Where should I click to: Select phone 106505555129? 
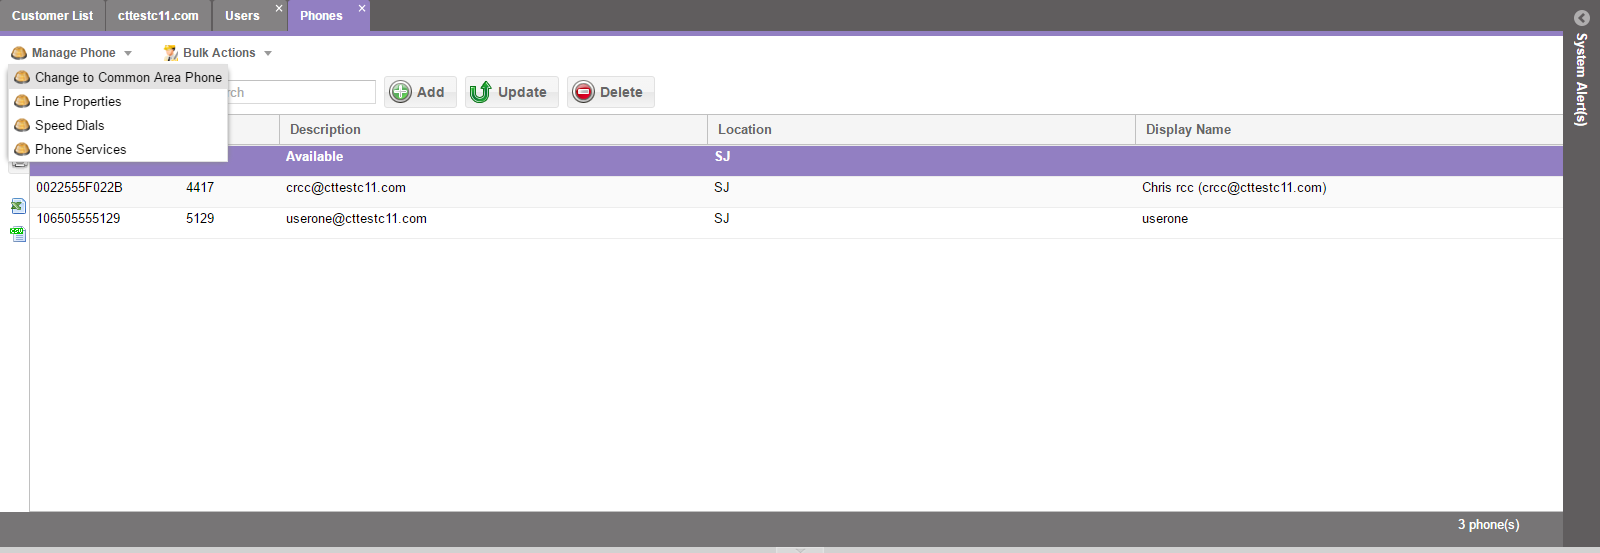coord(78,219)
